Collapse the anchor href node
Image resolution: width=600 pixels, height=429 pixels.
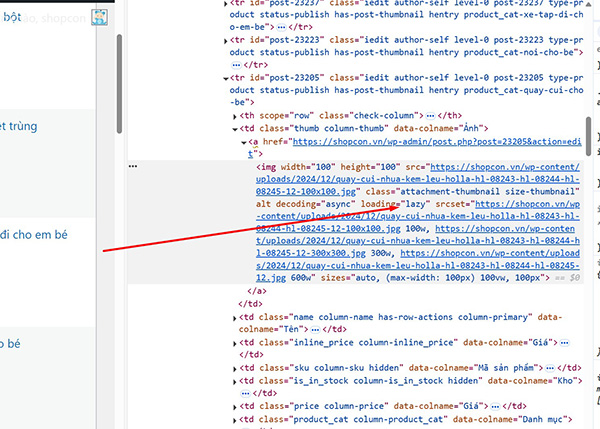pos(244,143)
